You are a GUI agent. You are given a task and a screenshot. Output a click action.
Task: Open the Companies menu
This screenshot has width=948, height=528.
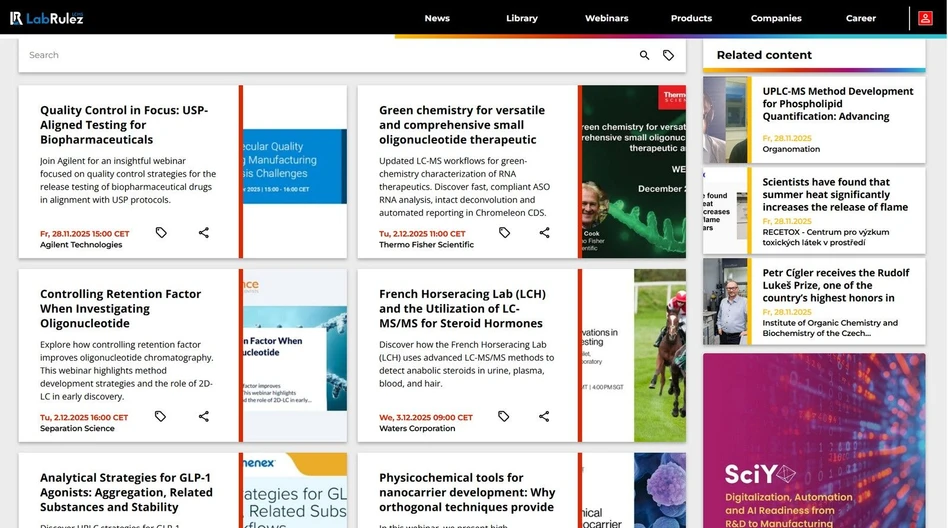pyautogui.click(x=776, y=18)
